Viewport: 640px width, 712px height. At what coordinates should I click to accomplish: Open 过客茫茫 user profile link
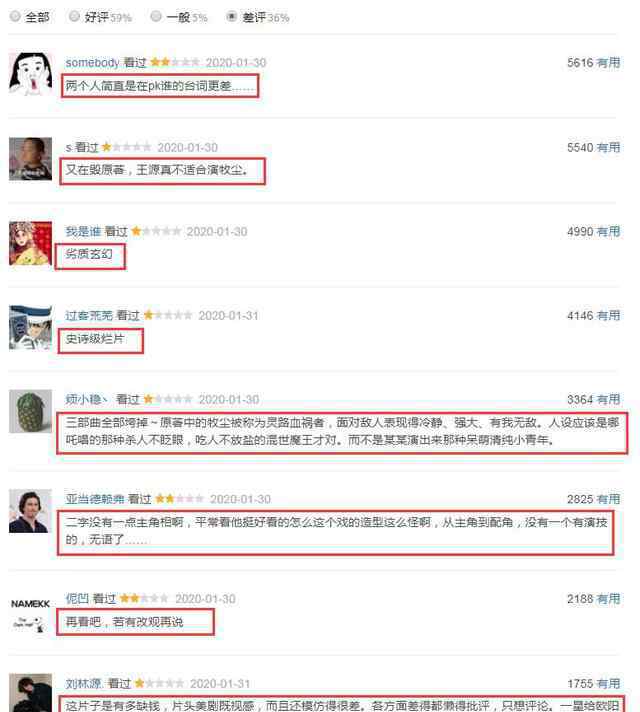tap(89, 315)
